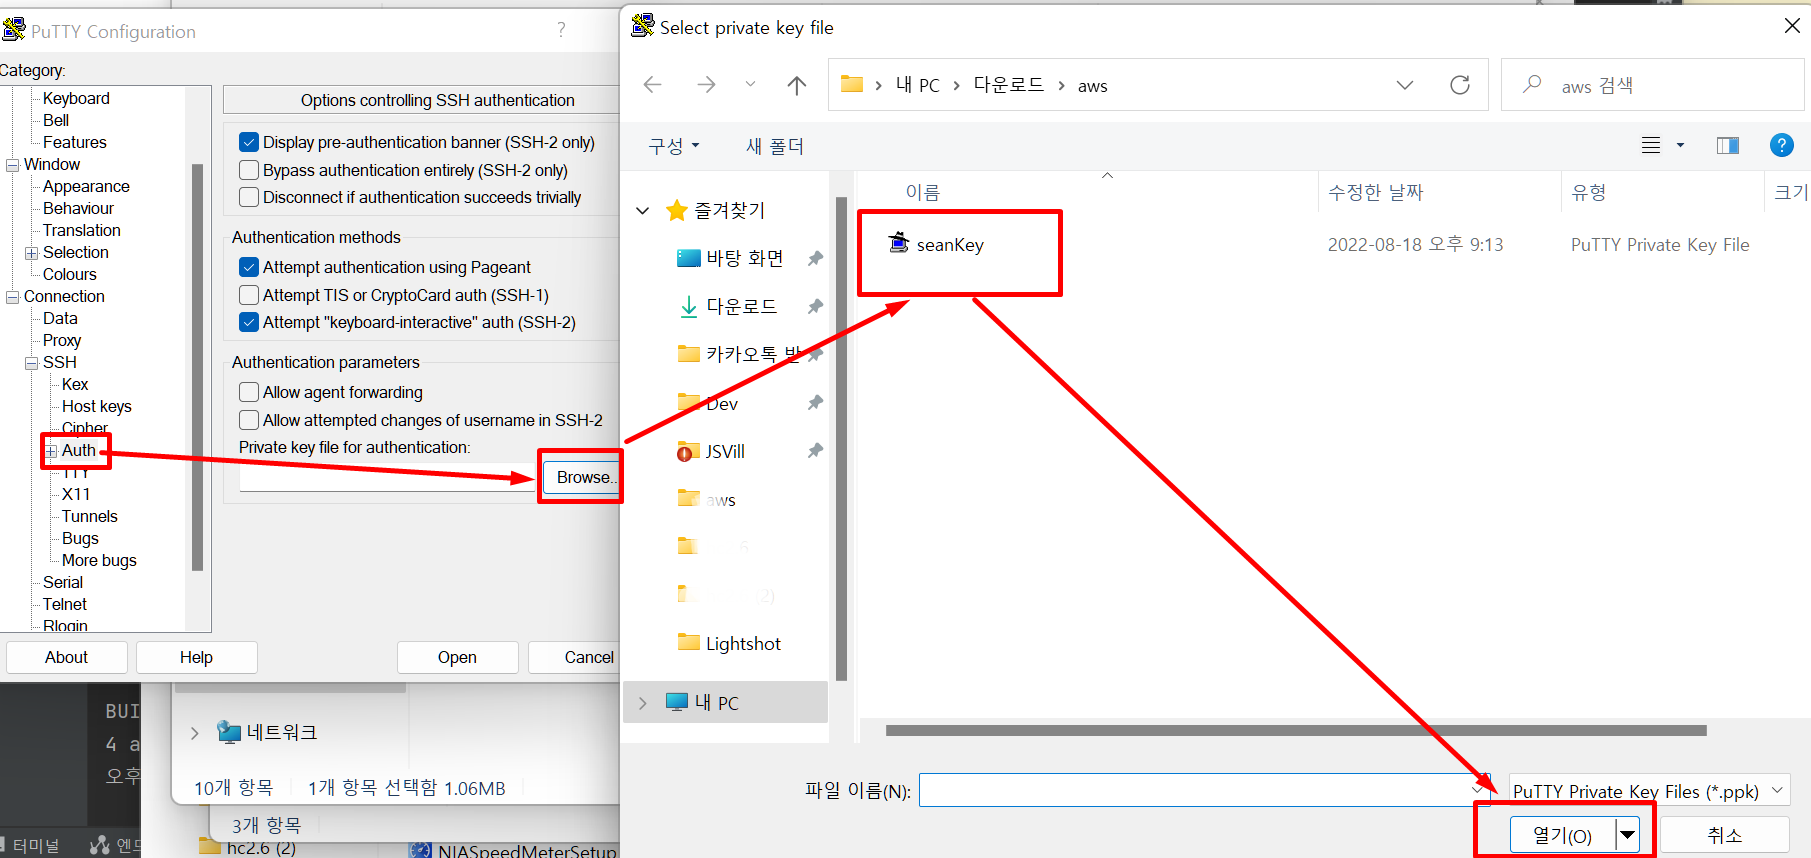Click the pin icon next to 바탕 화면
This screenshot has width=1811, height=858.
click(815, 258)
